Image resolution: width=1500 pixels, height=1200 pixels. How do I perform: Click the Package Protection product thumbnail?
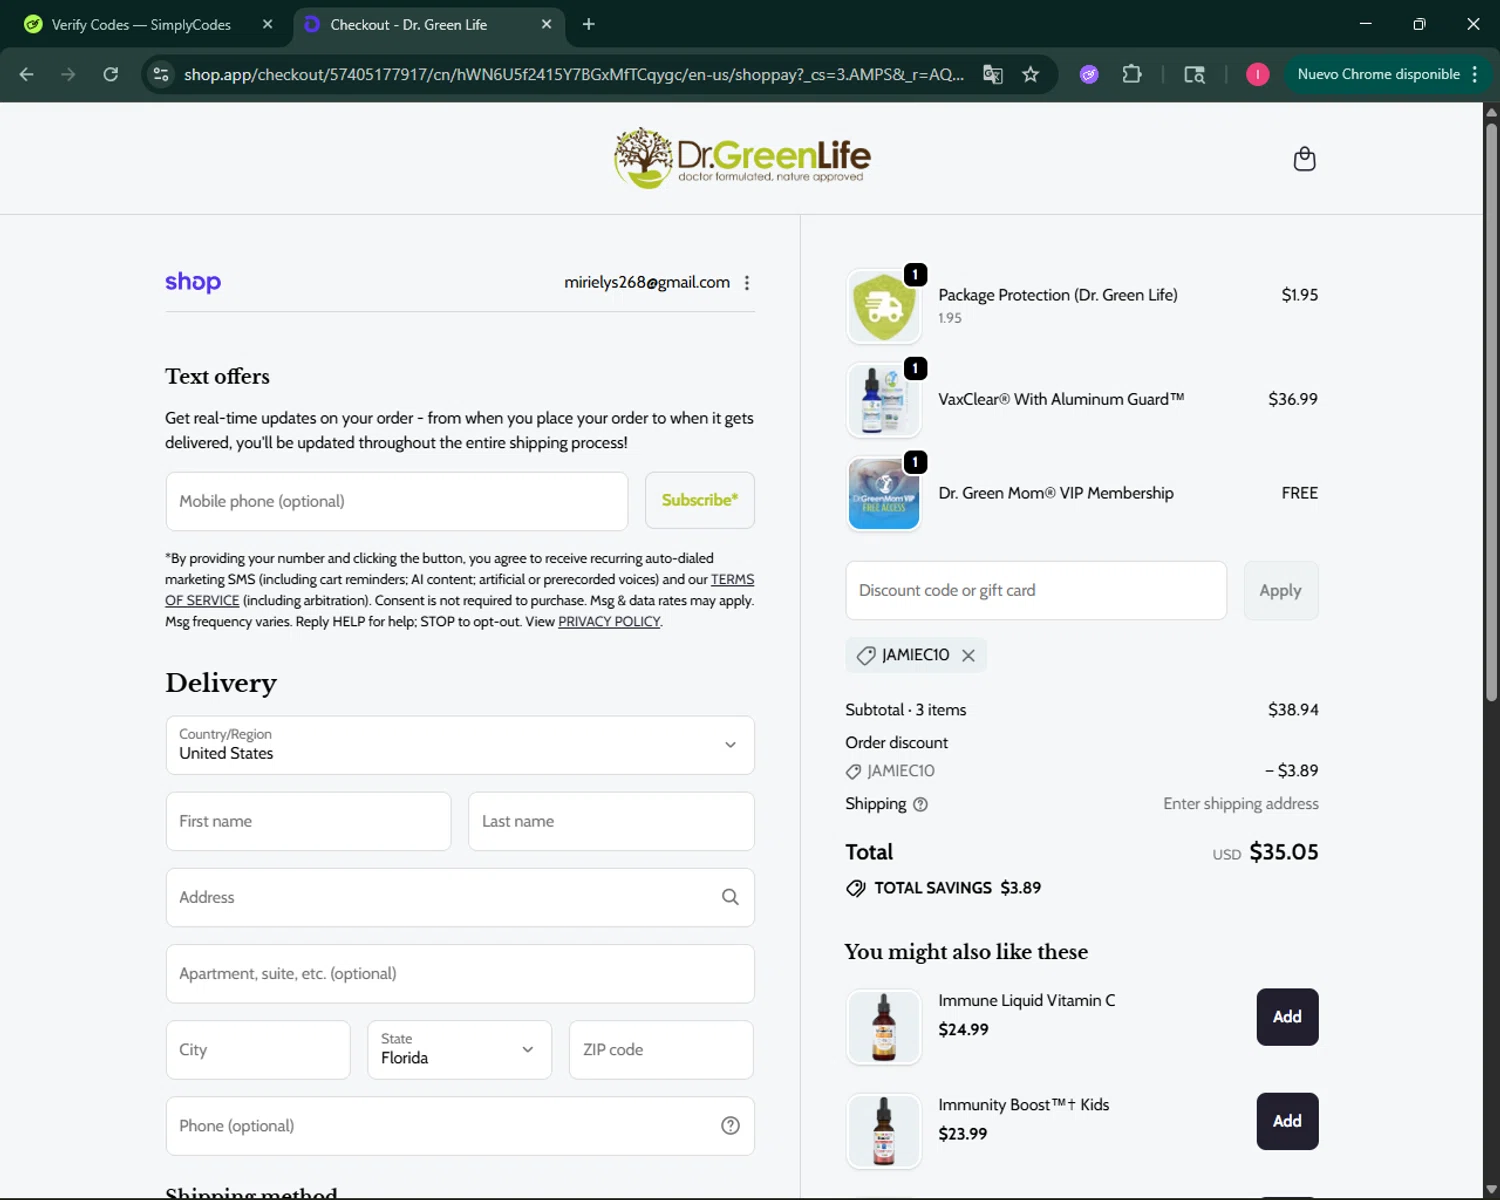pyautogui.click(x=884, y=307)
